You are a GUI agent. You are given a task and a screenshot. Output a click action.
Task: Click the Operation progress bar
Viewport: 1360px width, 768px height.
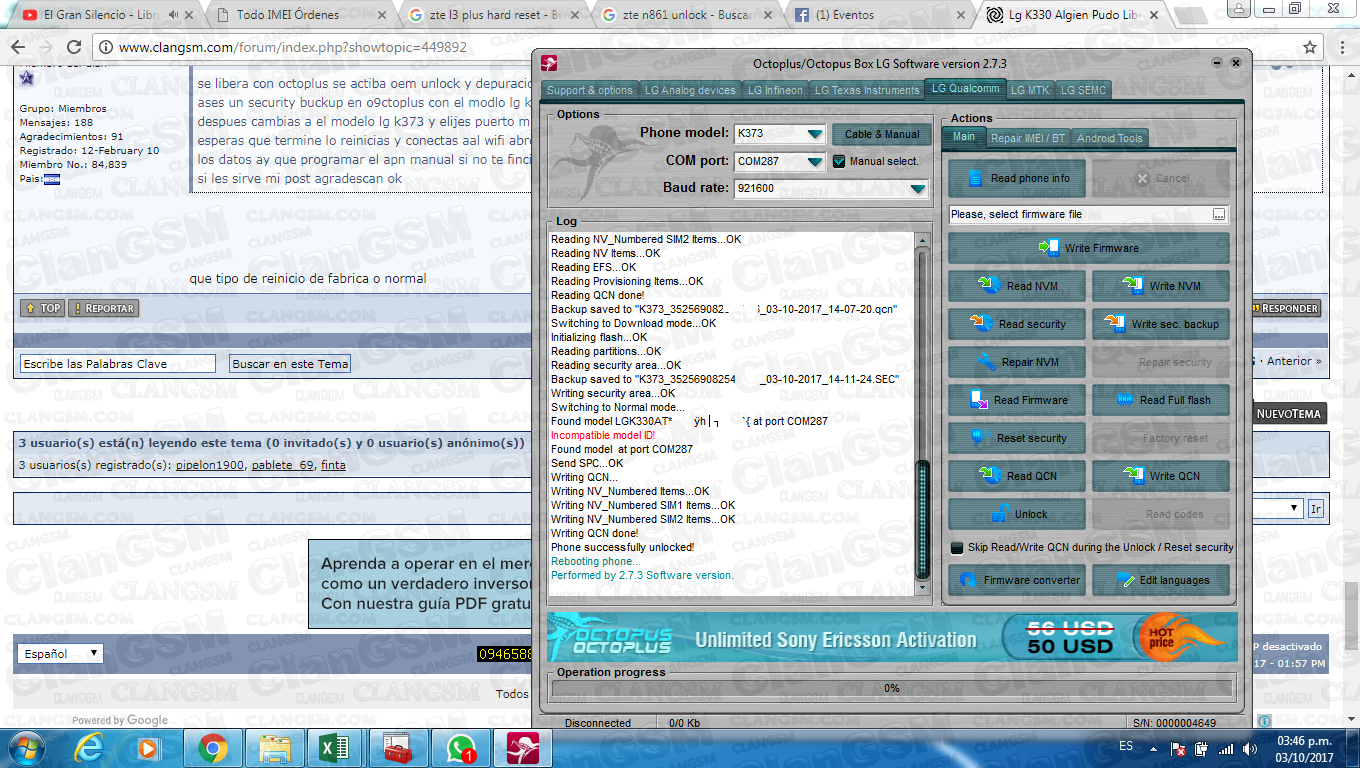pyautogui.click(x=892, y=688)
